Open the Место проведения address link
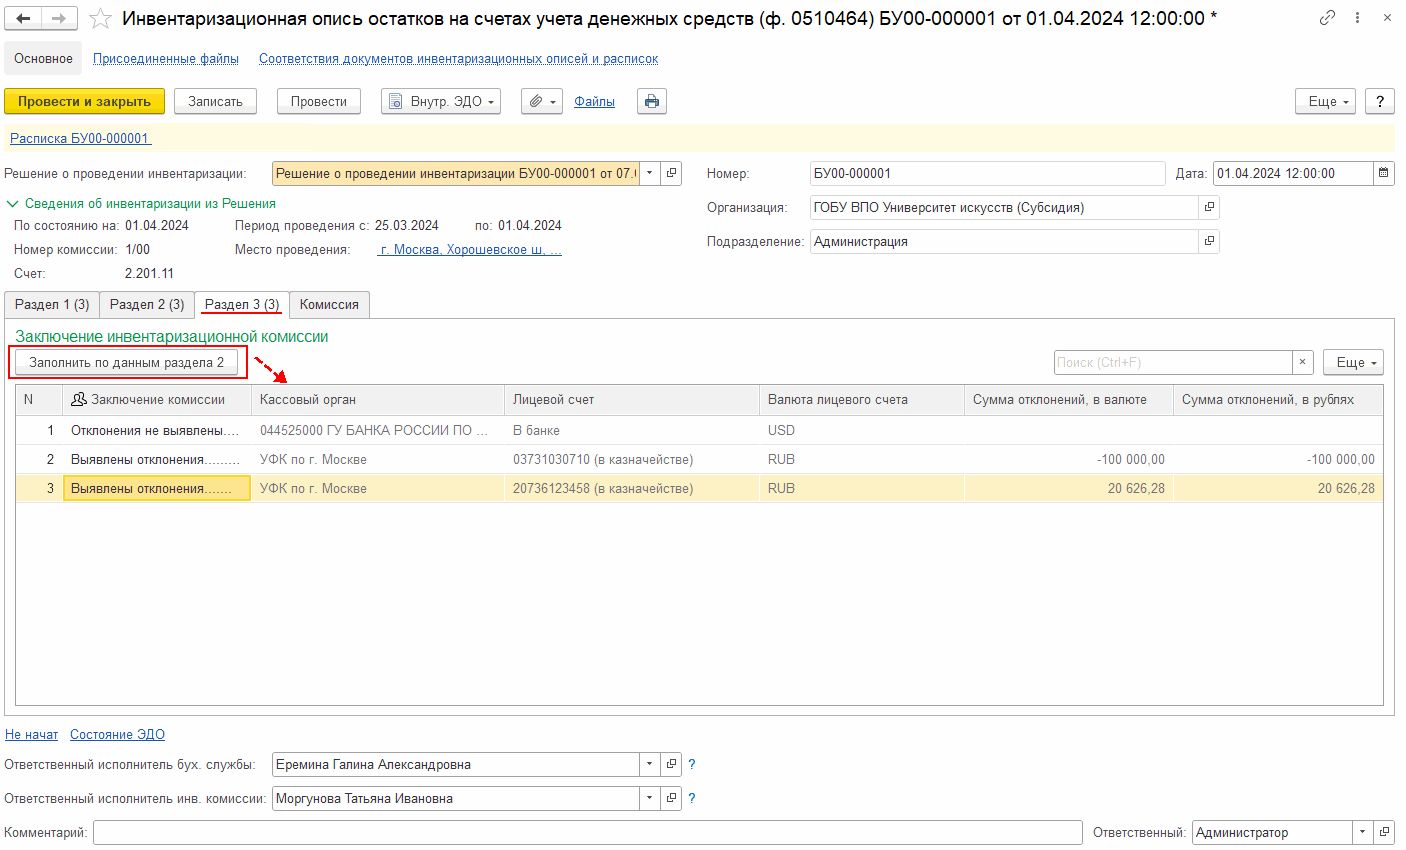The image size is (1406, 850). 469,249
